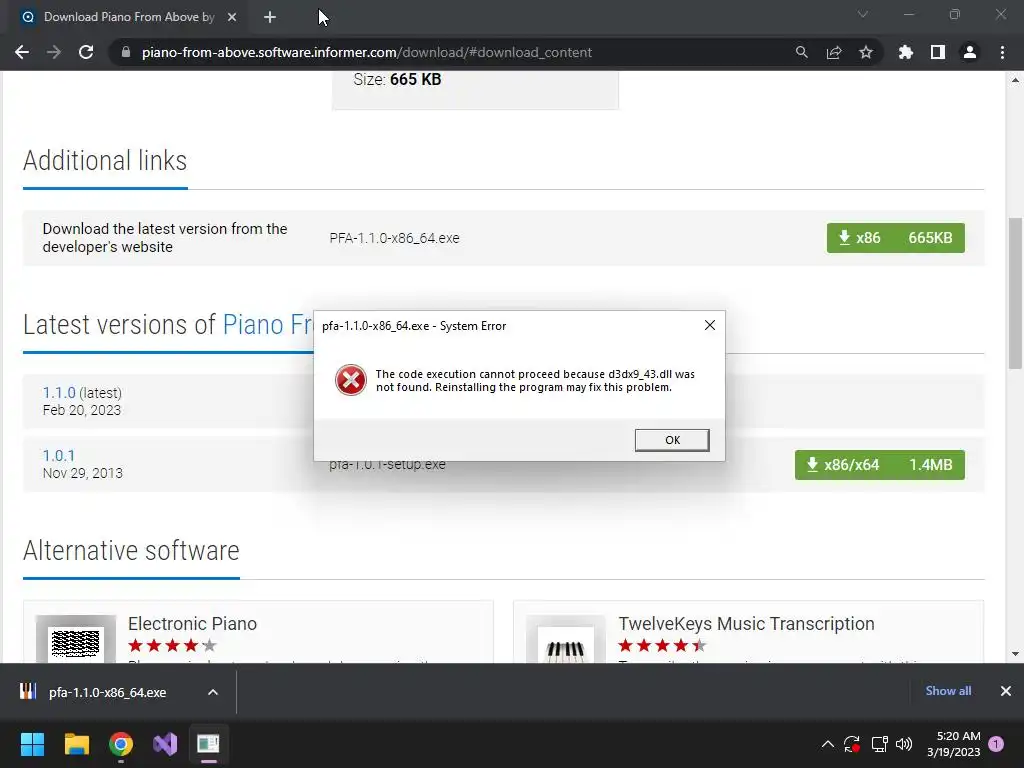This screenshot has height=768, width=1024.
Task: Toggle the browser side panel
Action: pos(938,52)
